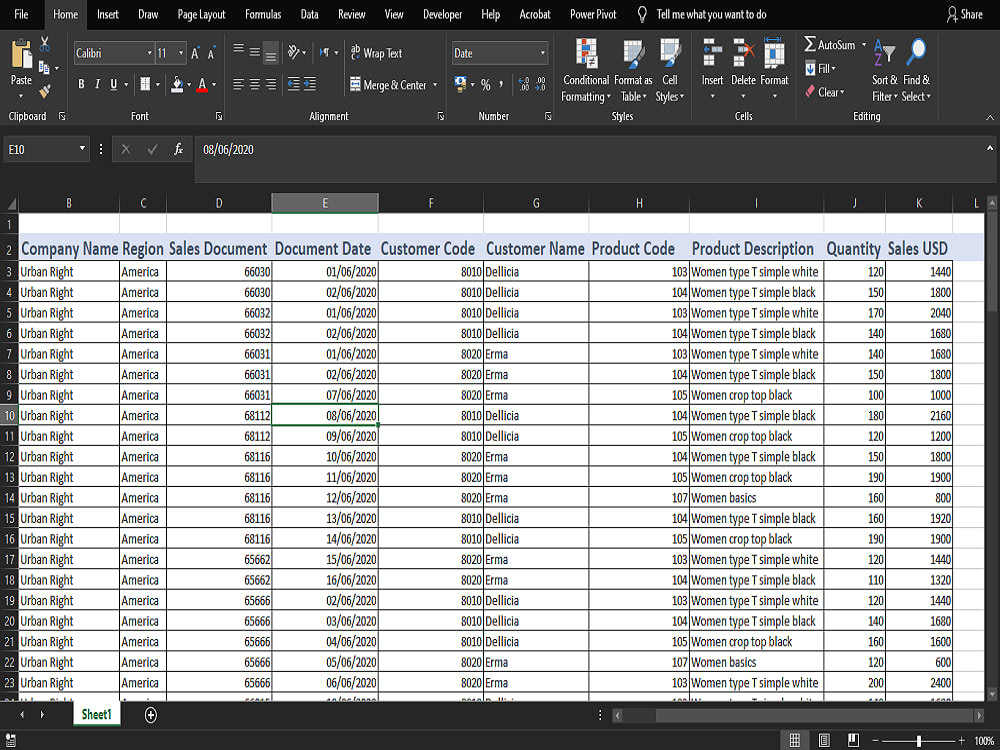Viewport: 1000px width, 750px height.
Task: Set Bottom Align vertical alignment
Action: (270, 52)
